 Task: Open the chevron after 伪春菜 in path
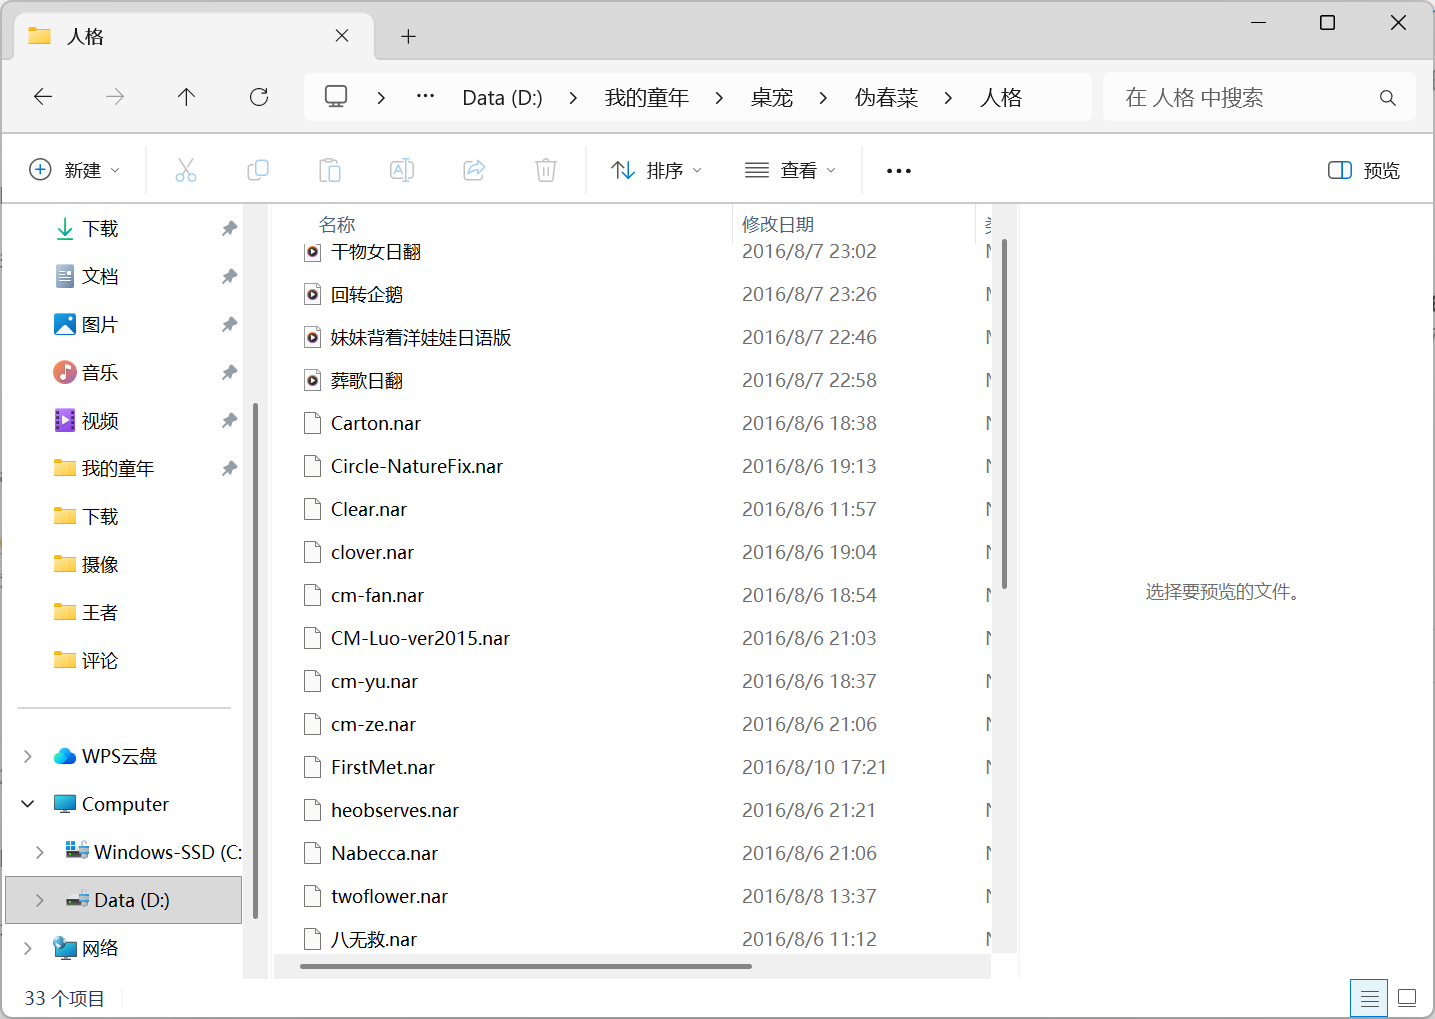(948, 98)
